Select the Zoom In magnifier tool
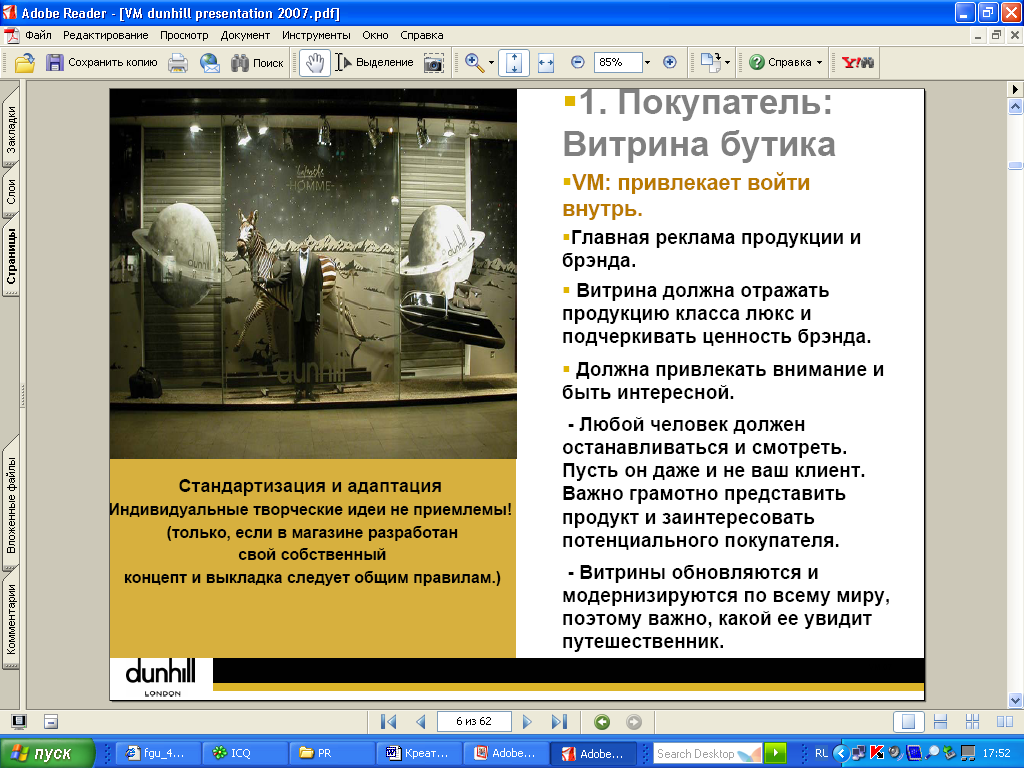 tap(474, 63)
